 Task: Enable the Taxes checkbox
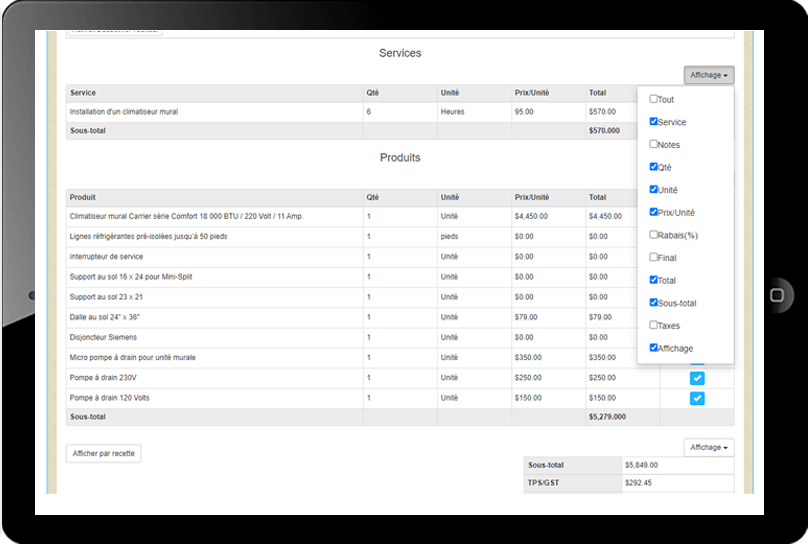(653, 325)
